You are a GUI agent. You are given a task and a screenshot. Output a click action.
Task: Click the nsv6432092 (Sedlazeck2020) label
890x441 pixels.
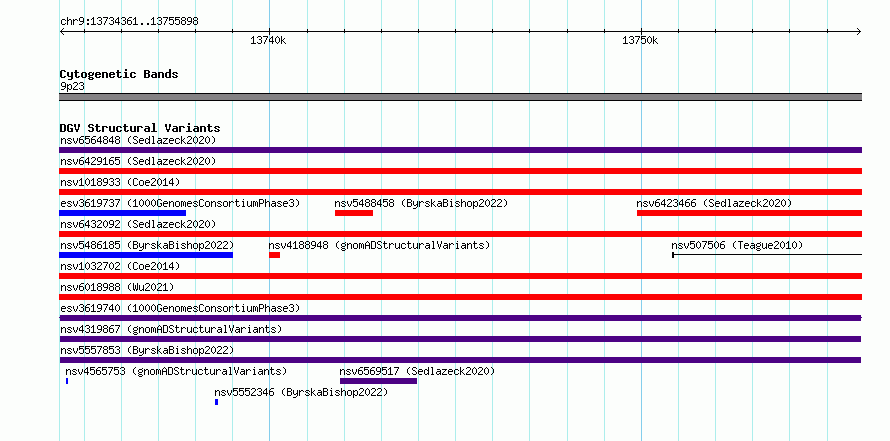click(138, 224)
